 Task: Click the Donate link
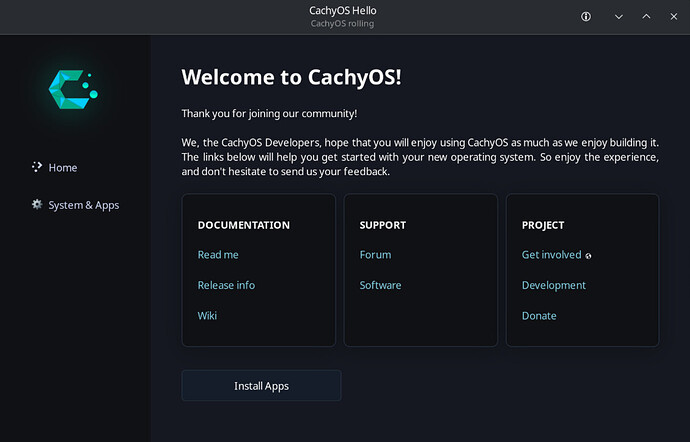tap(539, 316)
